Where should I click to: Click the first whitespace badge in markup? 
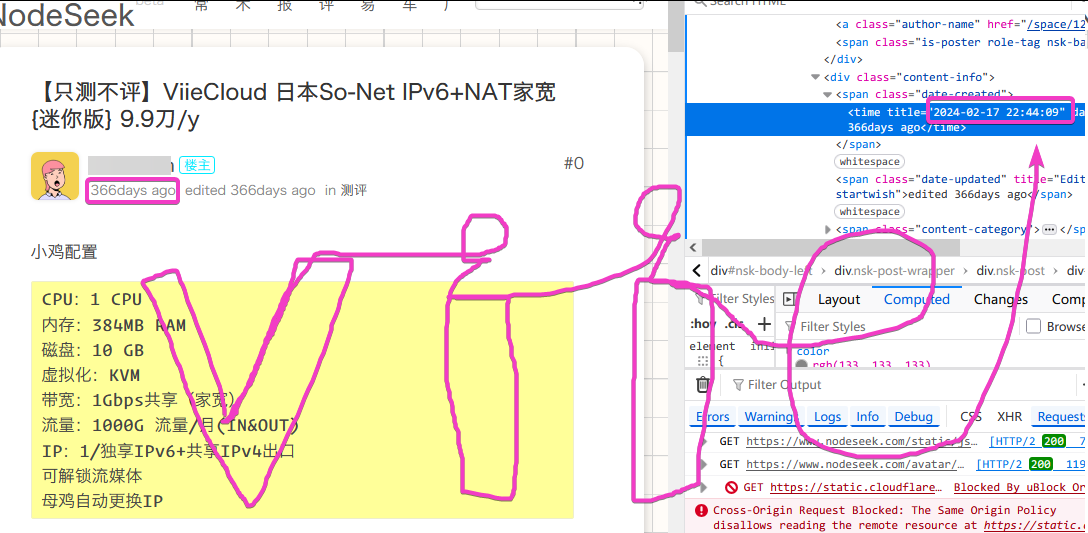click(870, 161)
